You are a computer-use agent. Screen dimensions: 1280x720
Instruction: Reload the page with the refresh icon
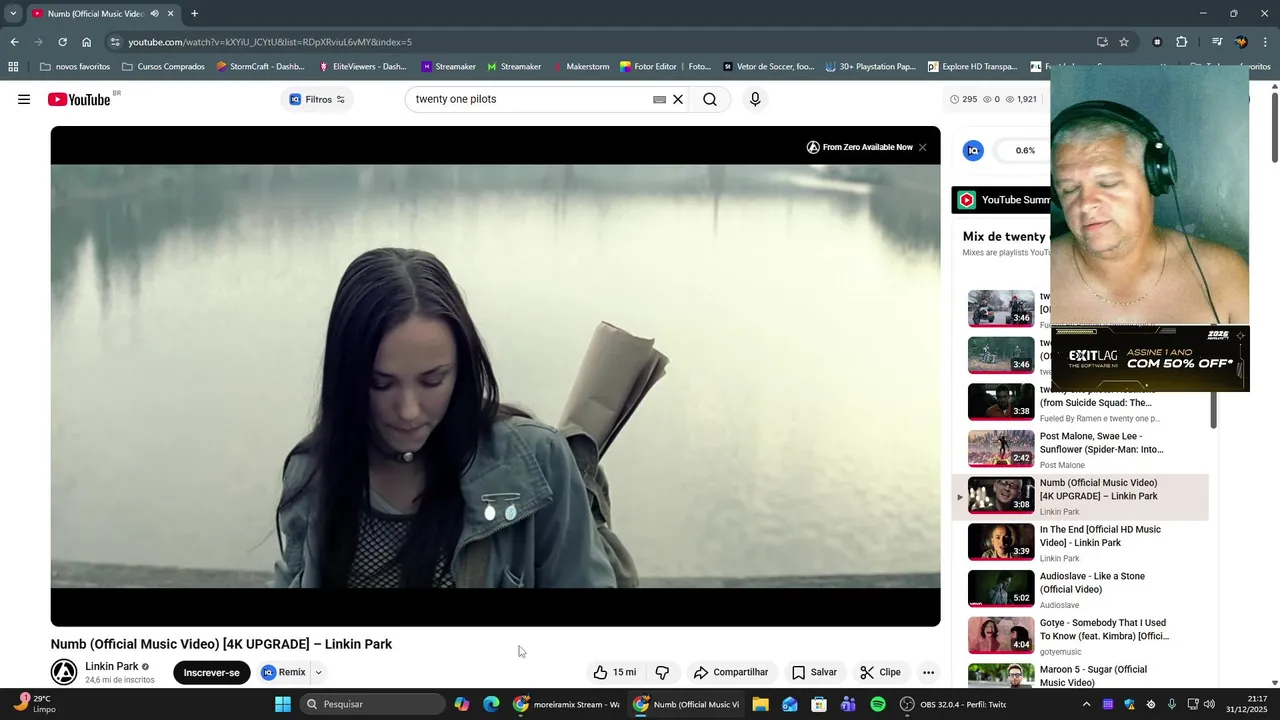coord(62,42)
